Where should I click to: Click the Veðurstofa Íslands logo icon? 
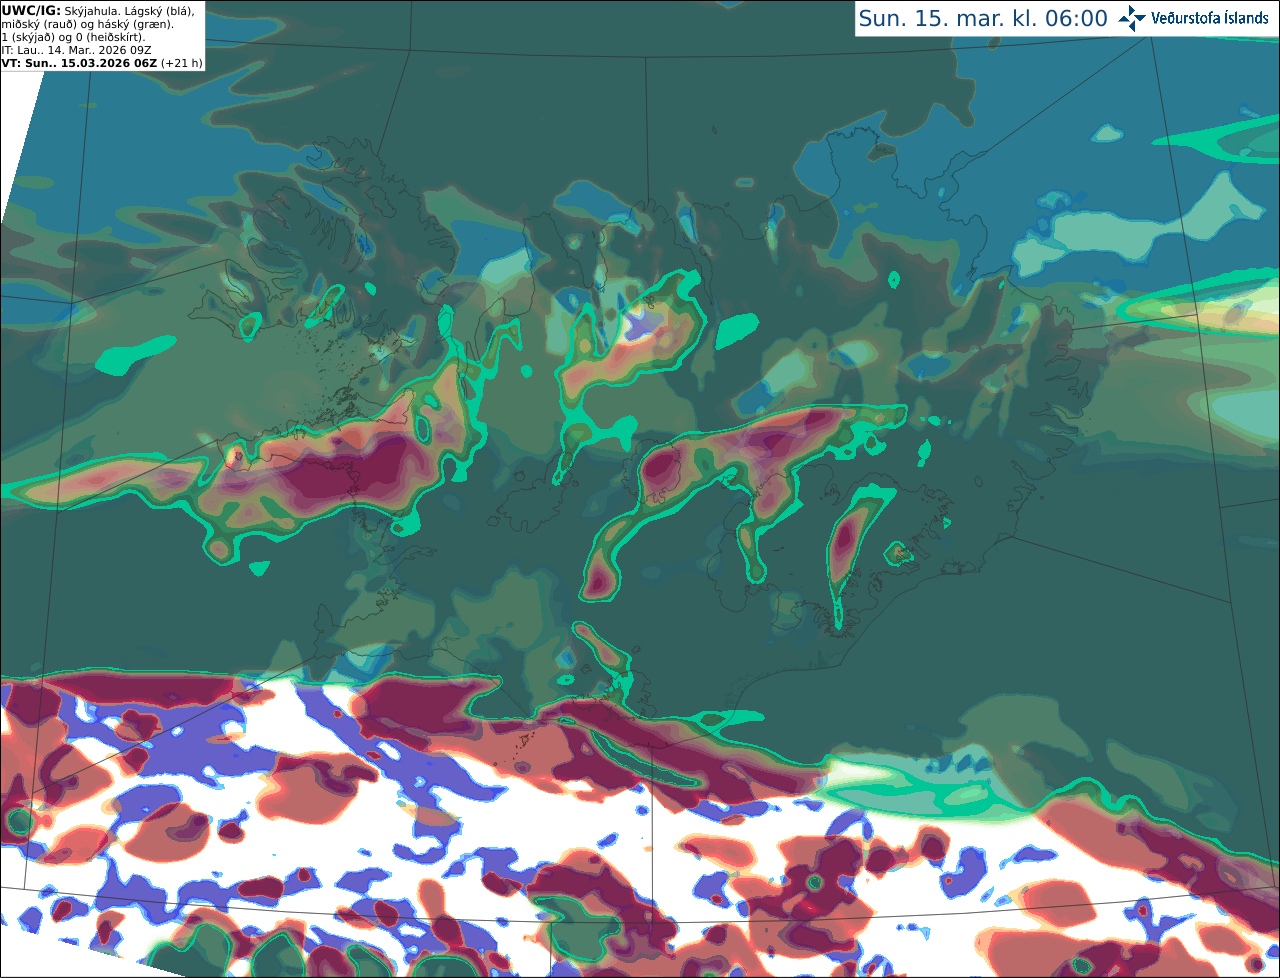click(x=1131, y=18)
